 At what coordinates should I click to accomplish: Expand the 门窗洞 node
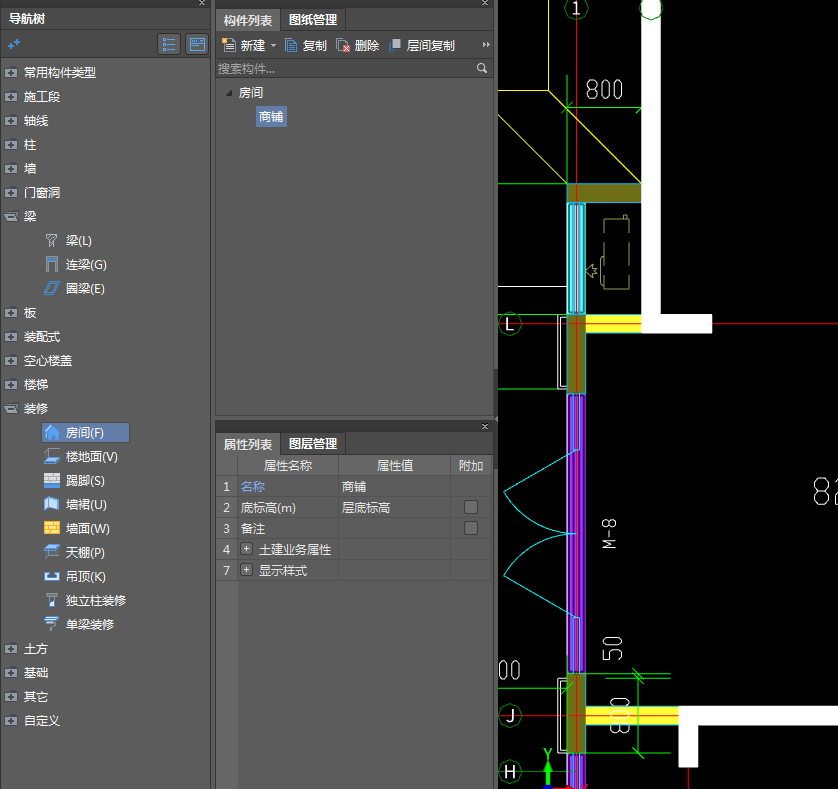coord(11,192)
